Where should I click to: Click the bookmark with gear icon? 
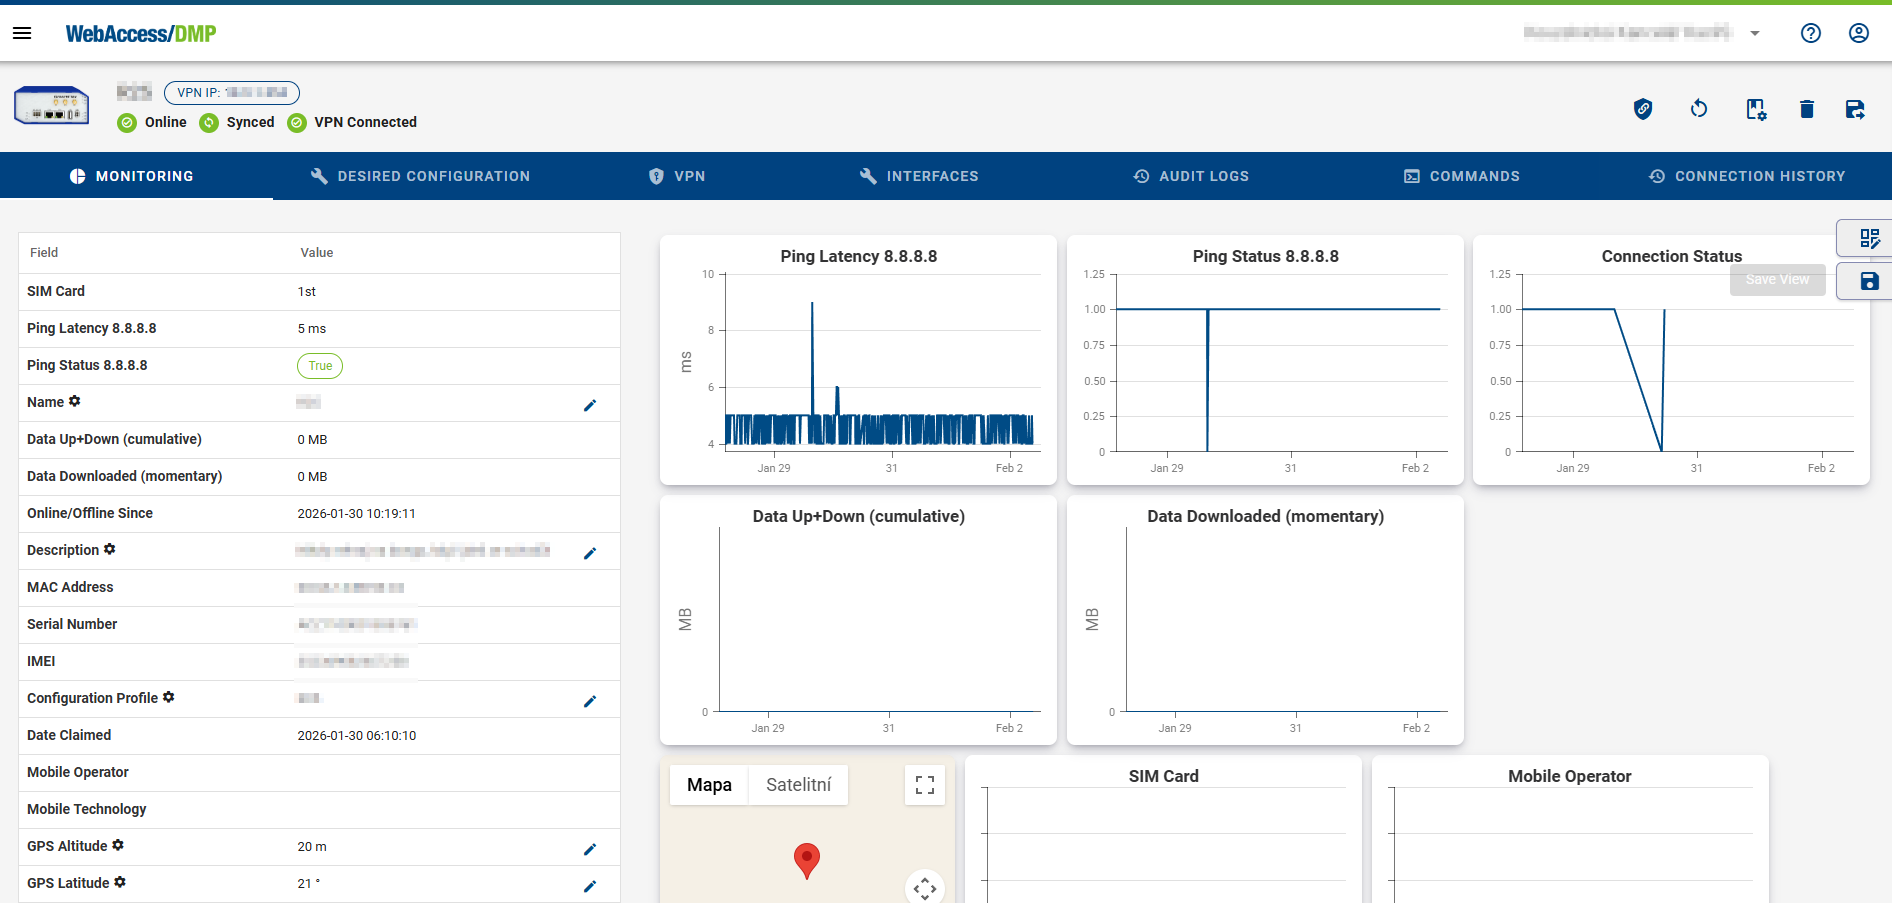click(1755, 109)
